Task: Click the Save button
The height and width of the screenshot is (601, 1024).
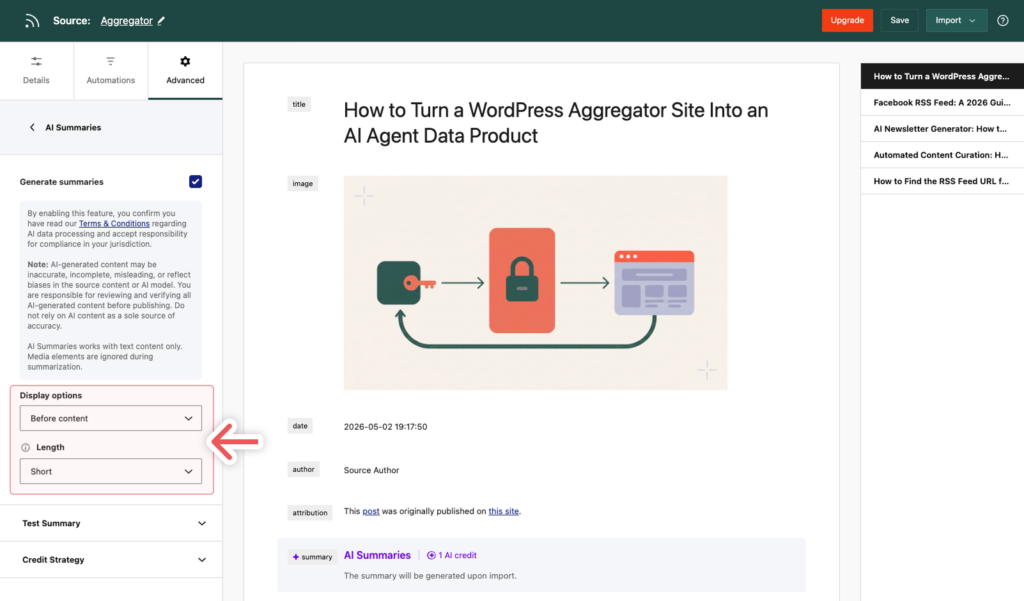Action: point(899,20)
